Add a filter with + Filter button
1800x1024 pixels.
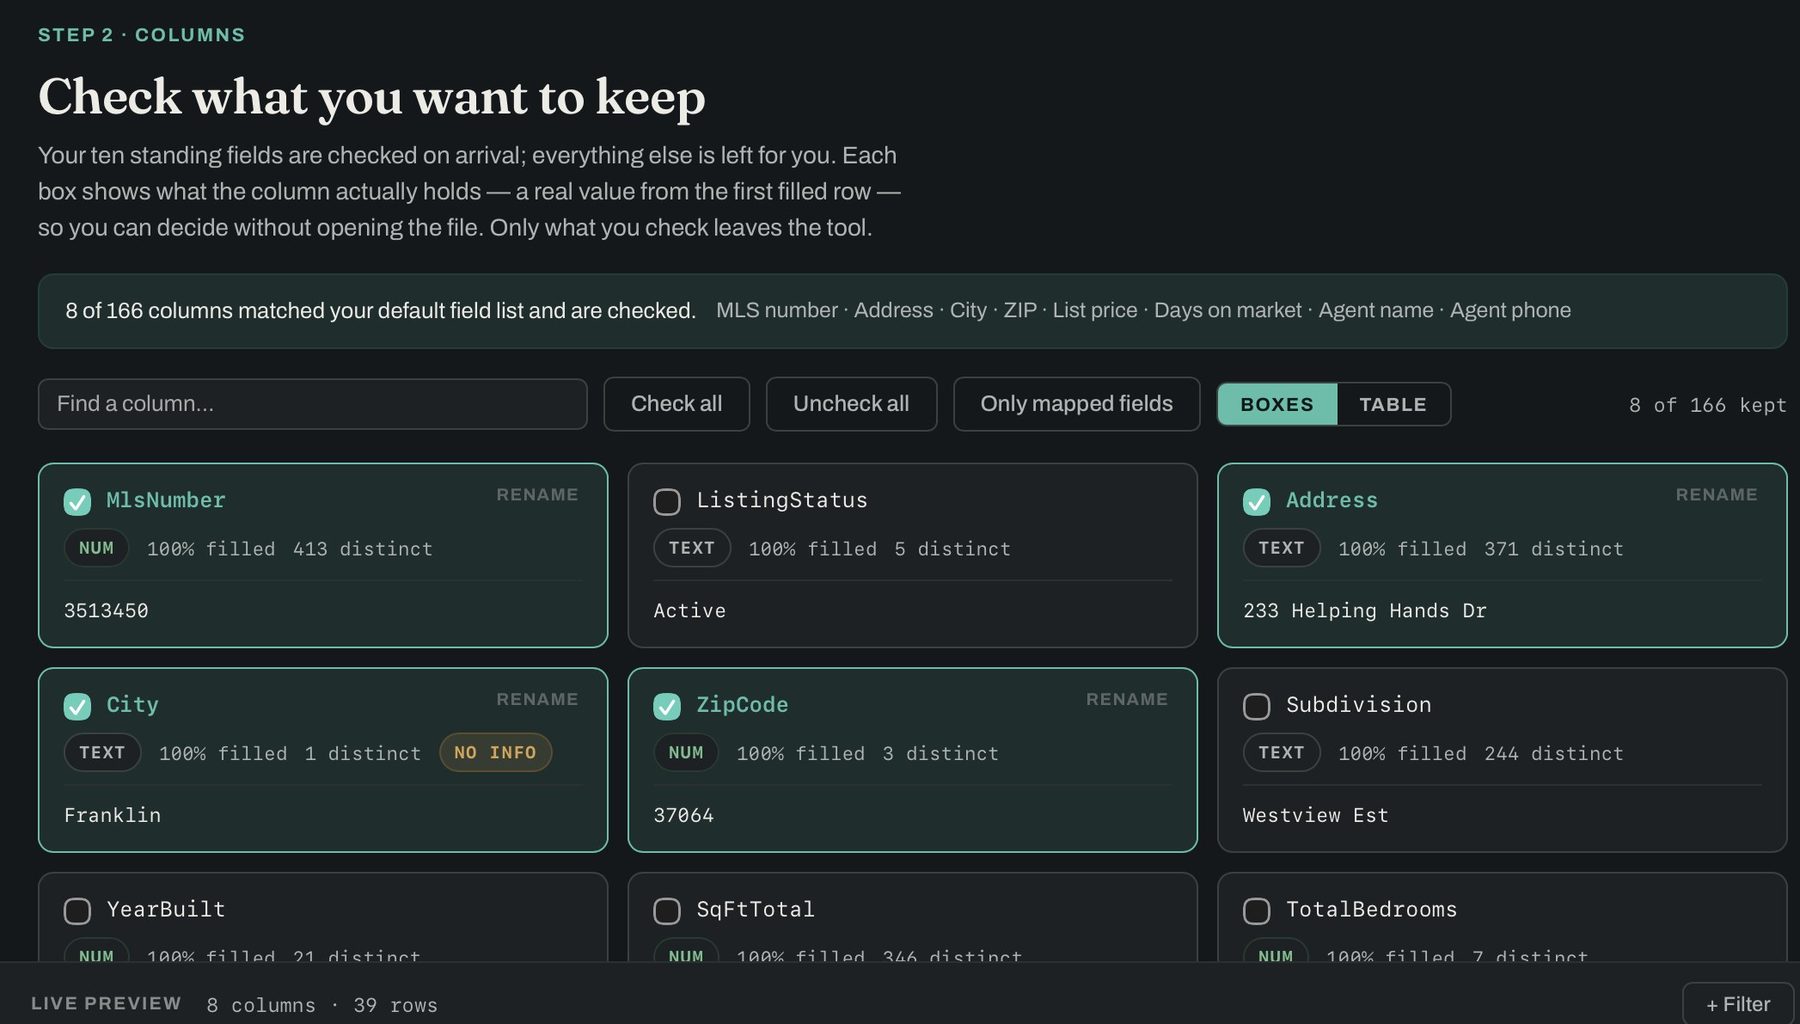(x=1738, y=1004)
